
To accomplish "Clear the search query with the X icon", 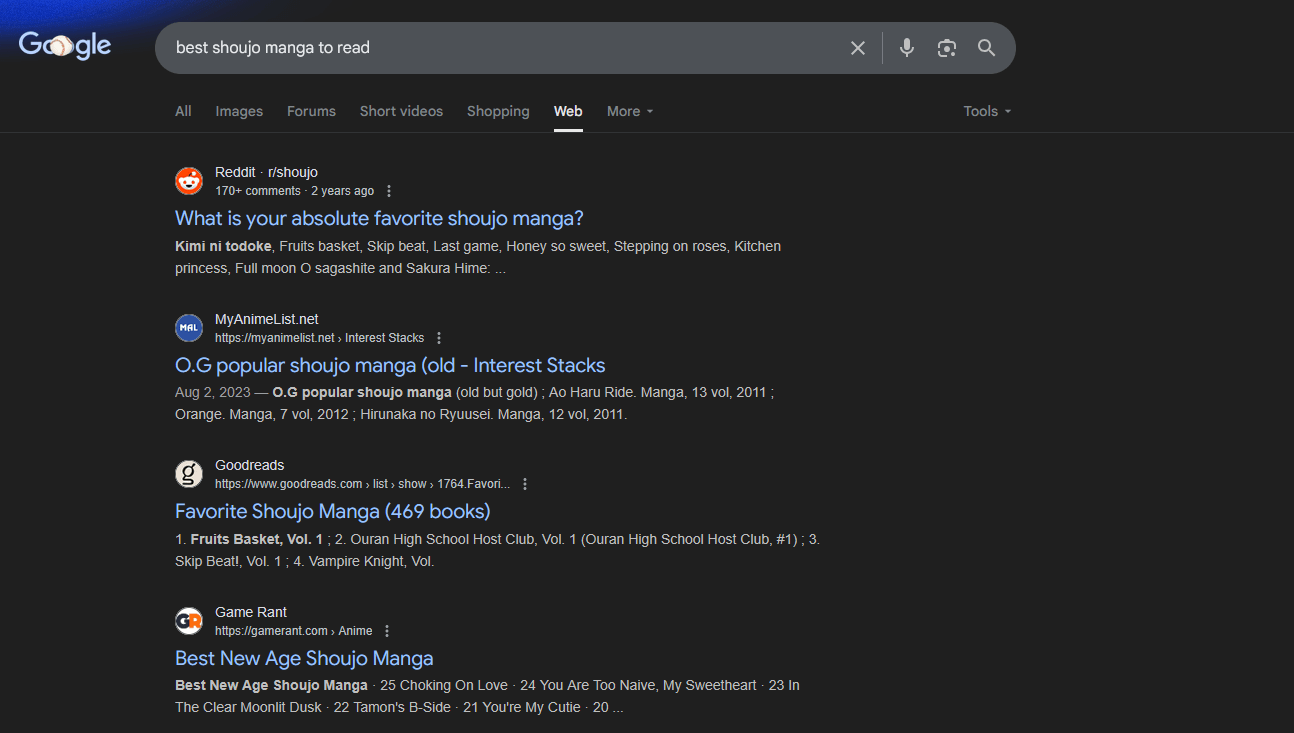I will coord(857,47).
